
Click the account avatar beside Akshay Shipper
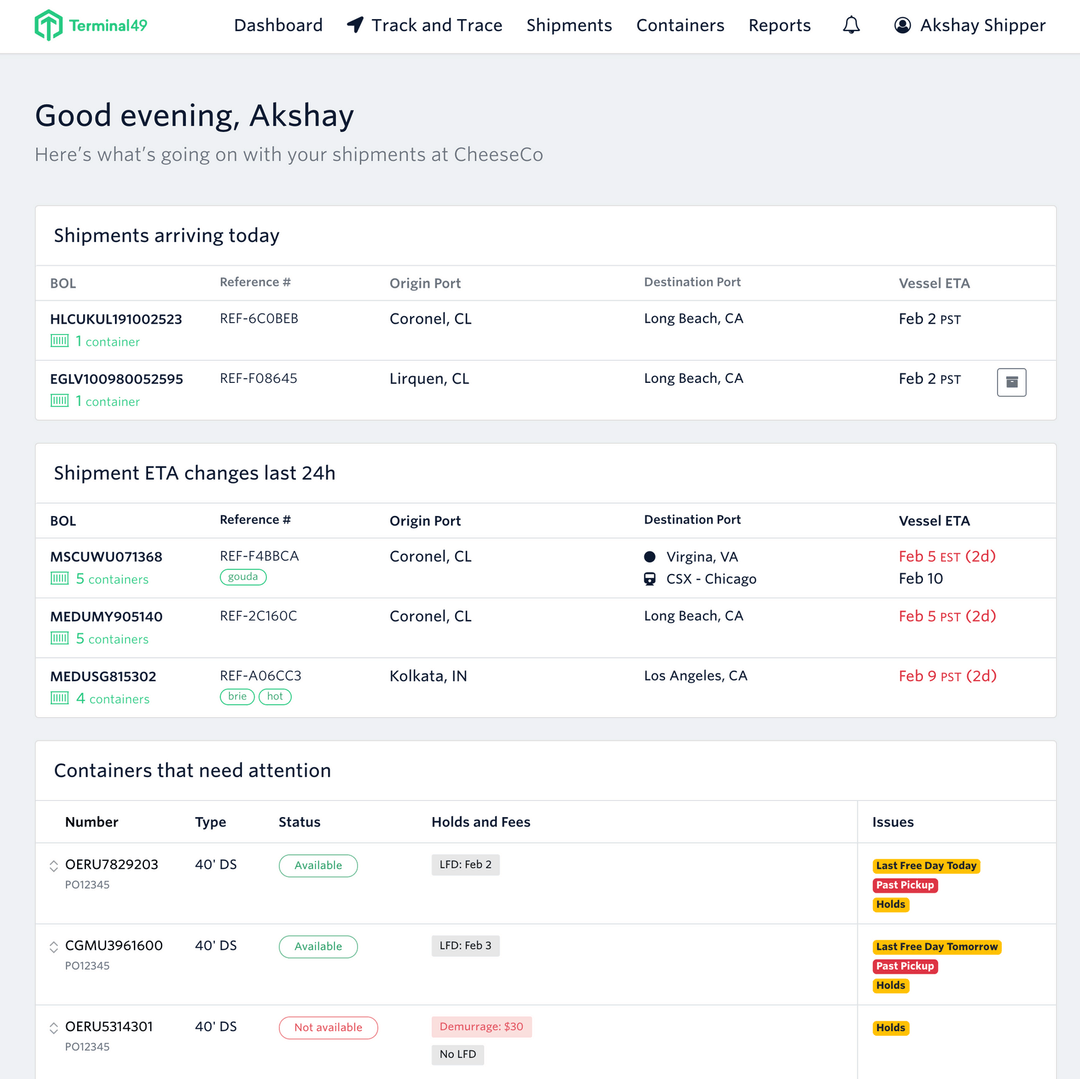click(x=901, y=25)
